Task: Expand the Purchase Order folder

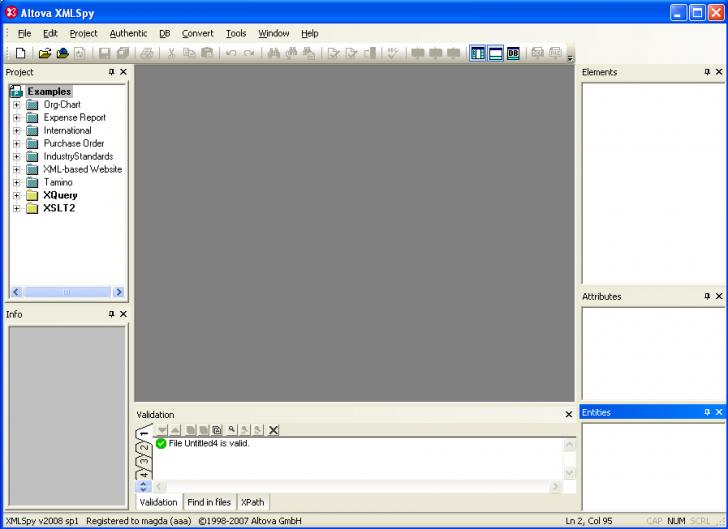Action: click(x=16, y=144)
